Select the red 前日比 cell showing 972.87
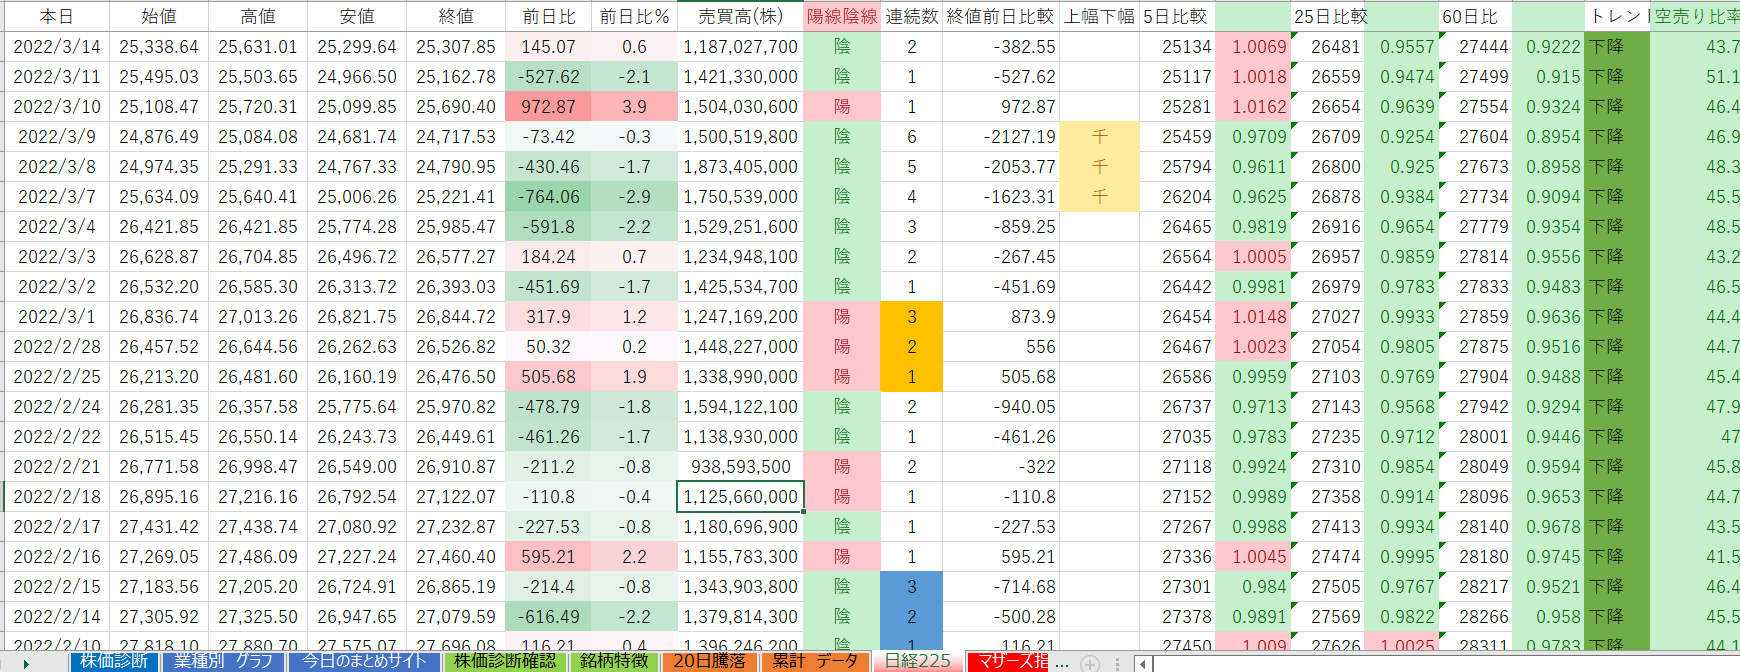This screenshot has height=672, width=1740. click(548, 107)
